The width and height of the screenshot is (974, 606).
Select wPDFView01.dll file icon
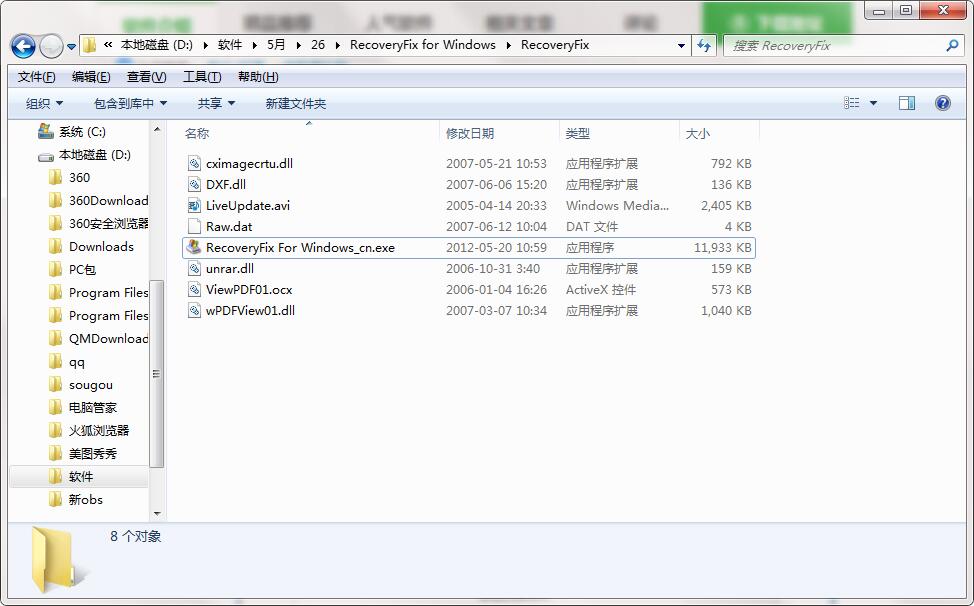194,310
